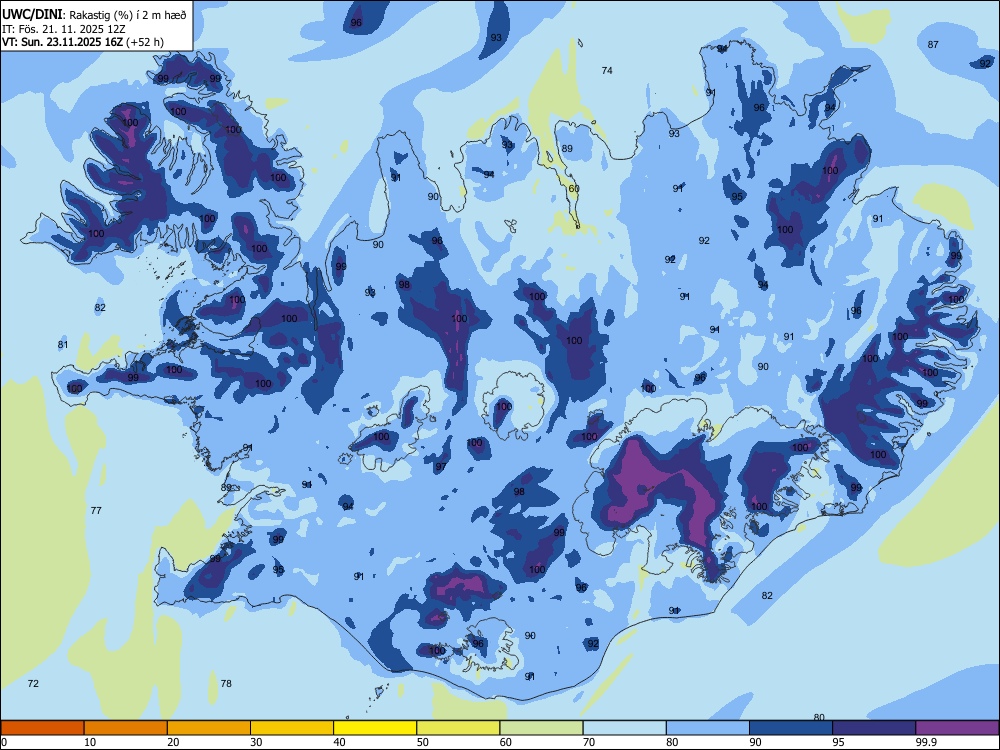Click the humidity value '72' on the map
This screenshot has width=1000, height=750.
pos(33,683)
